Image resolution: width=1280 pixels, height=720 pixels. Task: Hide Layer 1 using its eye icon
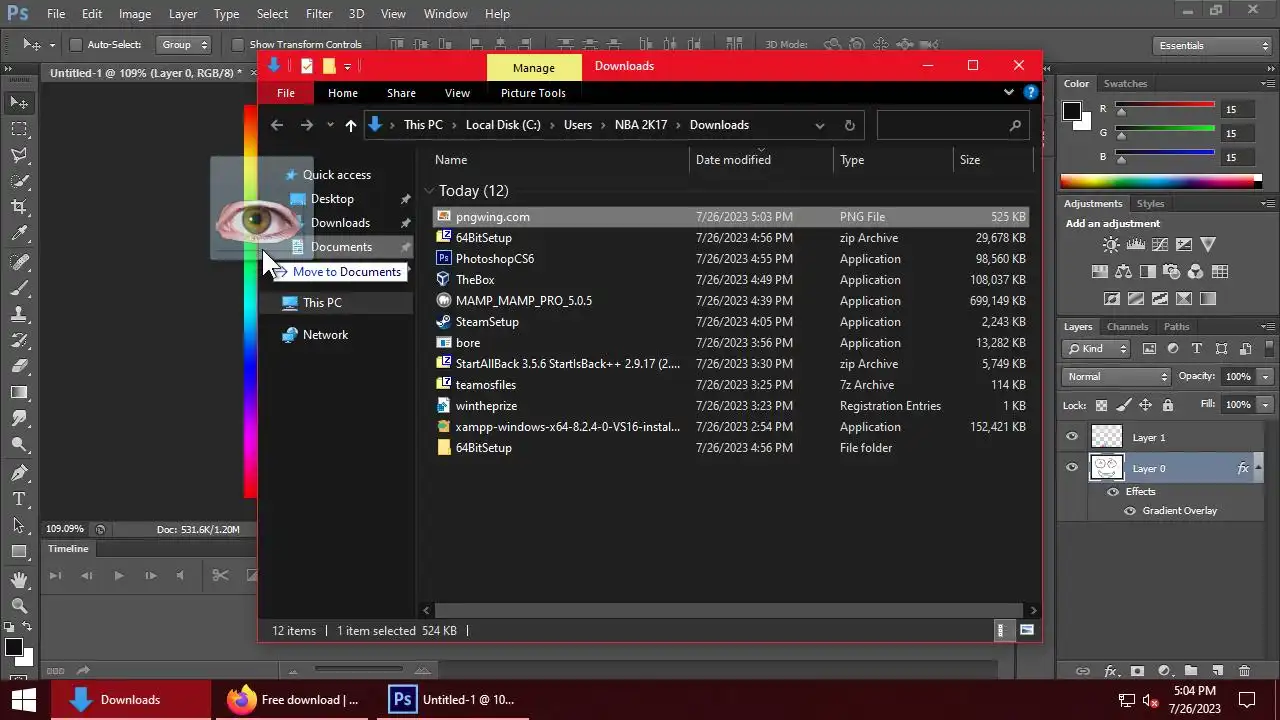click(x=1072, y=437)
